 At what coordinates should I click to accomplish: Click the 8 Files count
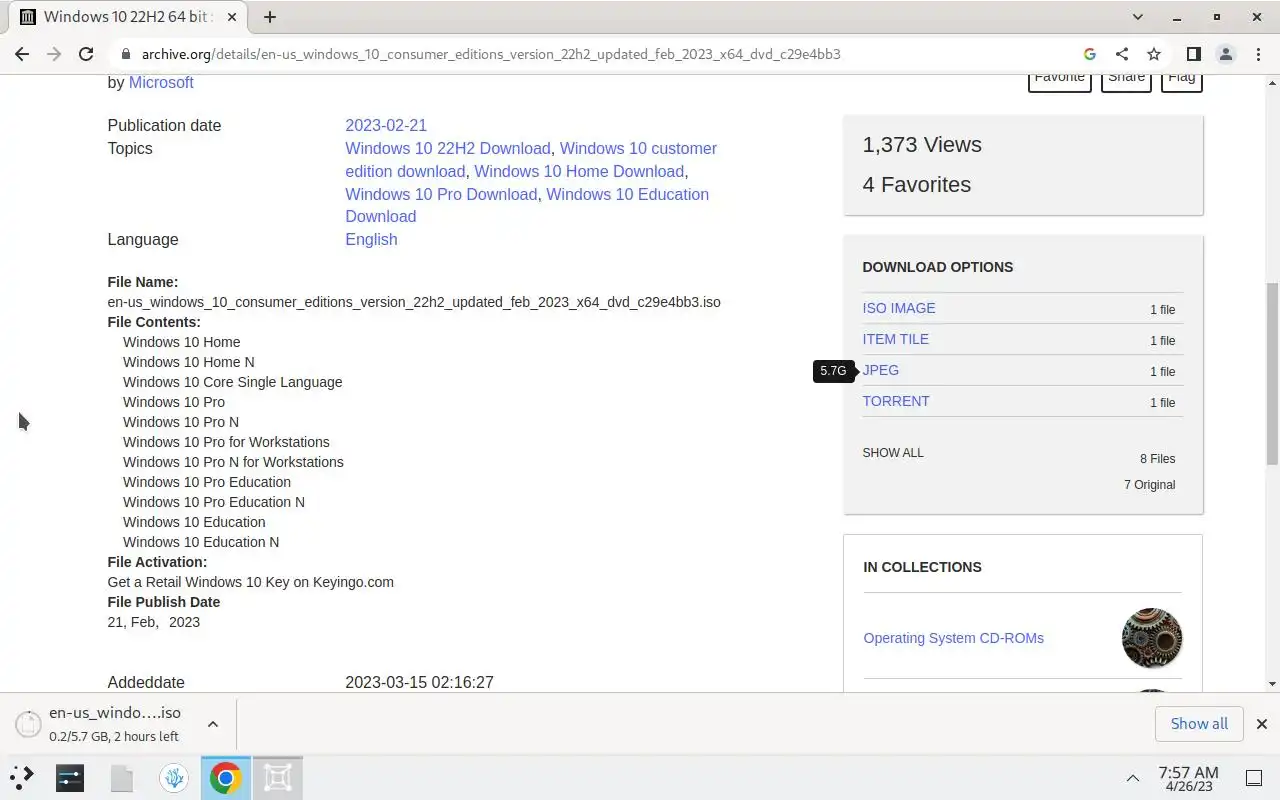1157,459
